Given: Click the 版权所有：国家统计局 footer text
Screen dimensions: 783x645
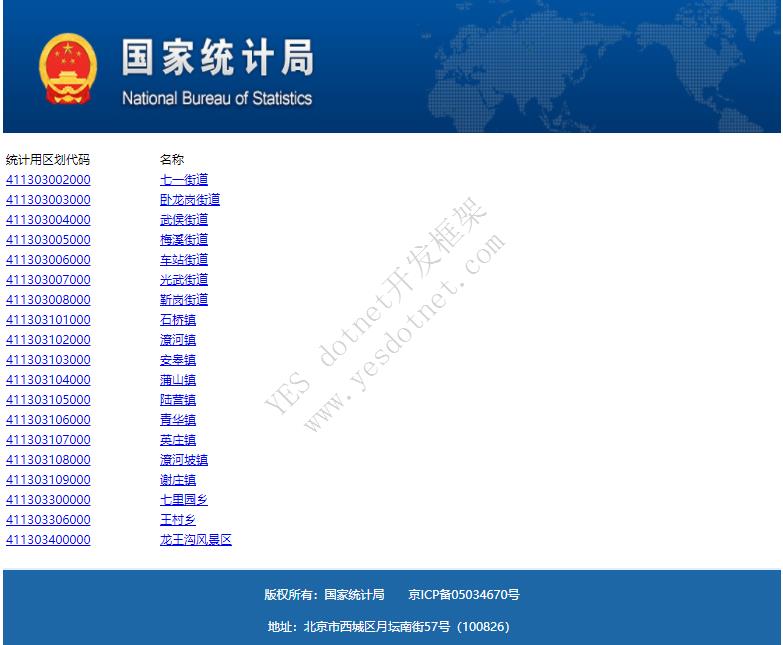Looking at the screenshot, I should [325, 594].
